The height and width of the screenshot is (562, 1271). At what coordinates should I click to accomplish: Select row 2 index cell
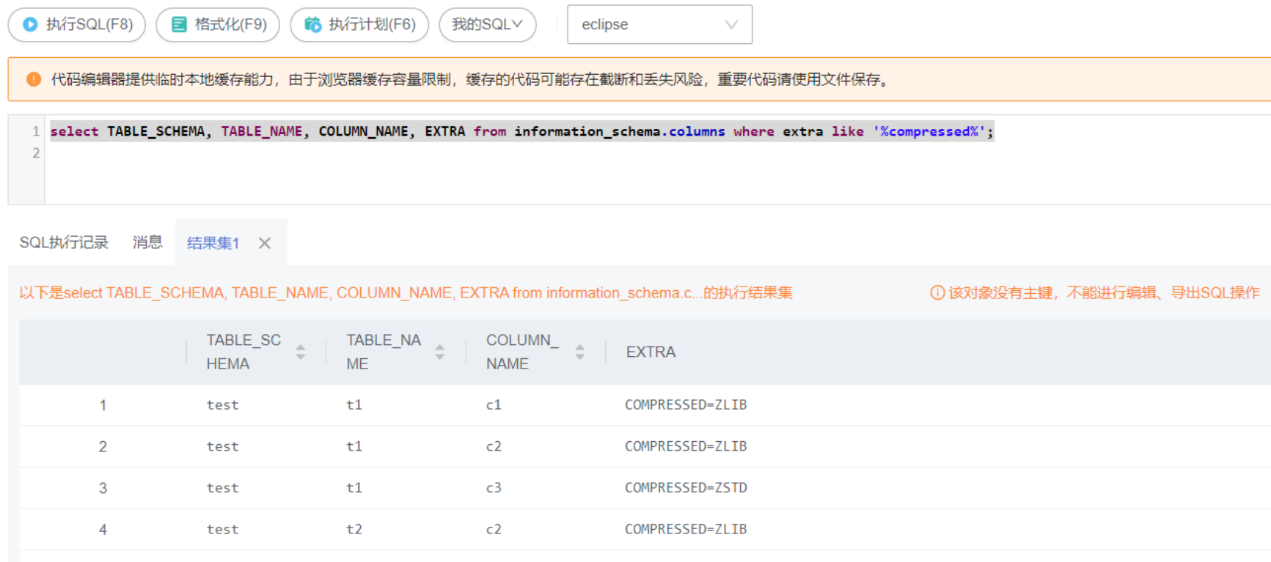click(102, 446)
